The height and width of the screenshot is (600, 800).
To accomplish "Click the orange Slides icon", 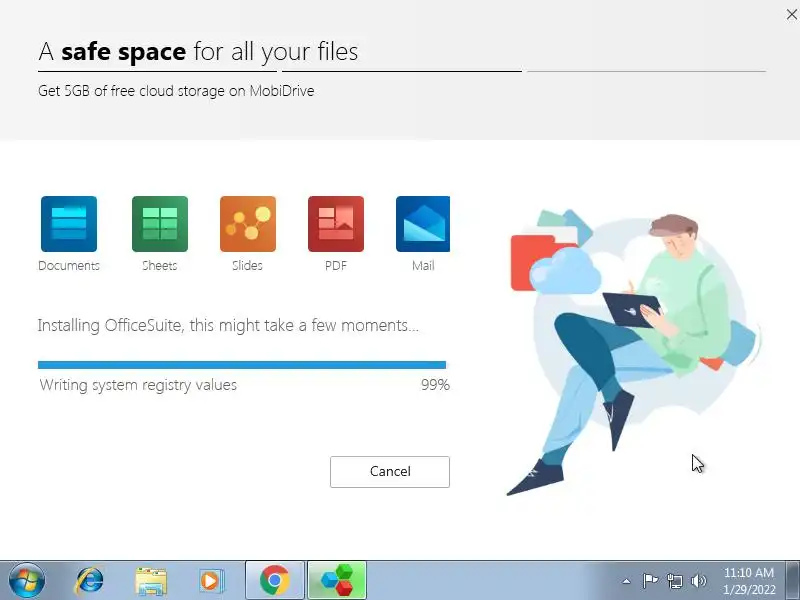I will 248,224.
